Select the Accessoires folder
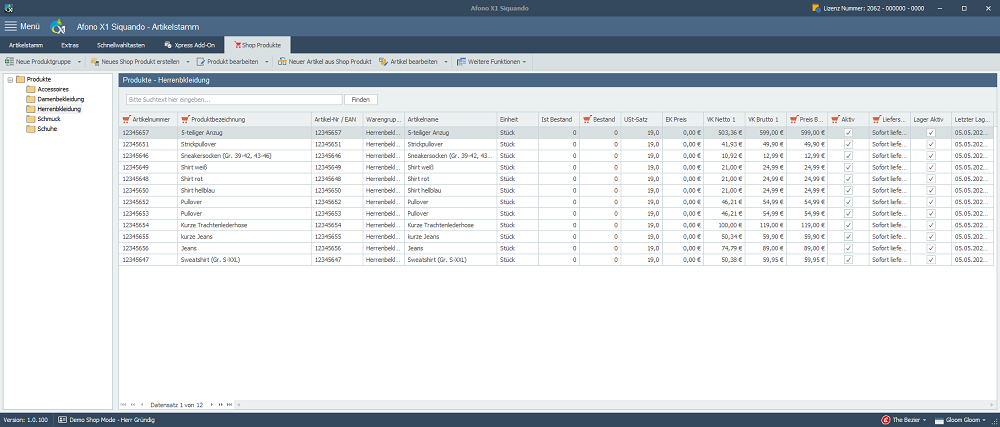Viewport: 1000px width, 427px height. pos(47,89)
